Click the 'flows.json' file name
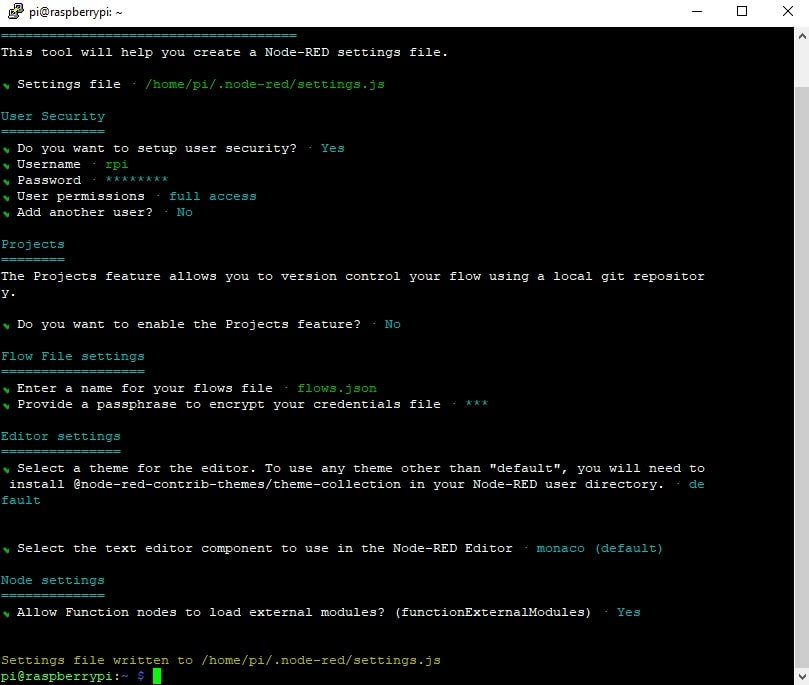 point(337,388)
